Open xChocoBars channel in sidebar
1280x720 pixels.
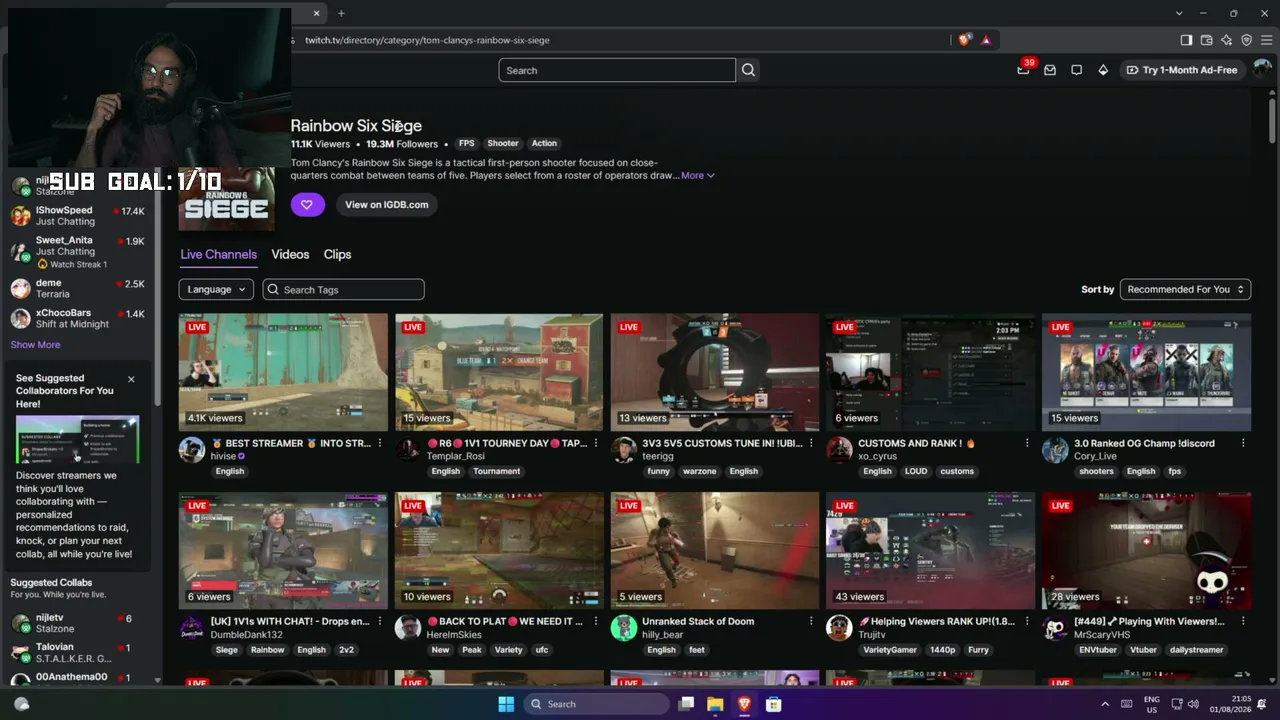tap(78, 319)
